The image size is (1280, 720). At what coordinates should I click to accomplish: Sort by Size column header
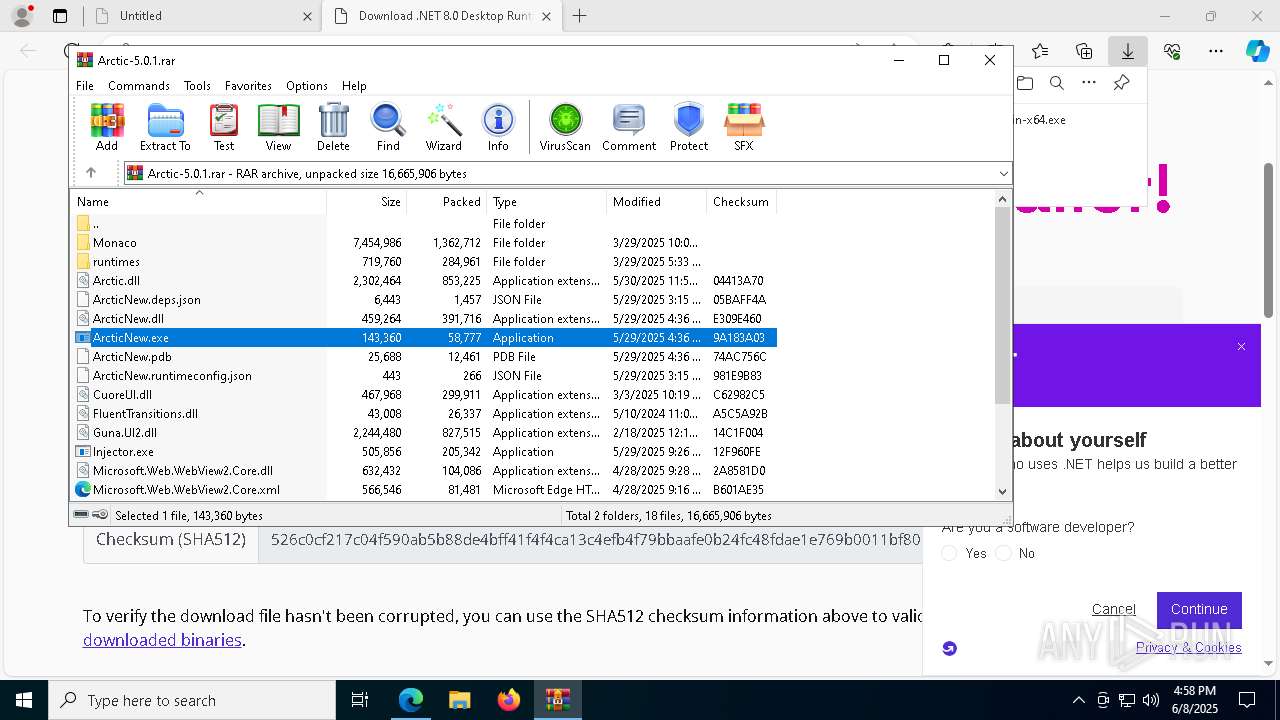(x=367, y=202)
